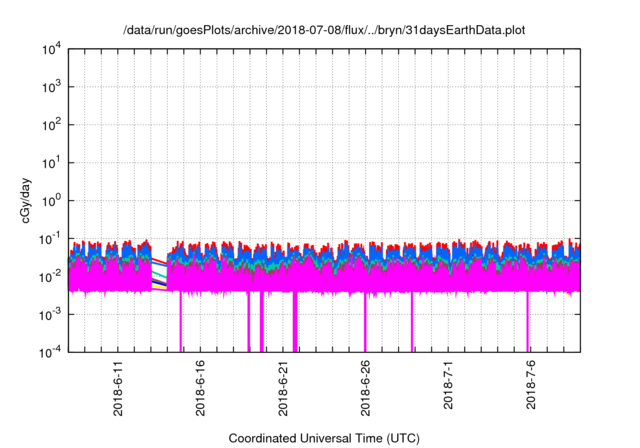640x448 pixels.
Task: Click the 10^-4 y-axis tick label
Action: tap(50, 352)
